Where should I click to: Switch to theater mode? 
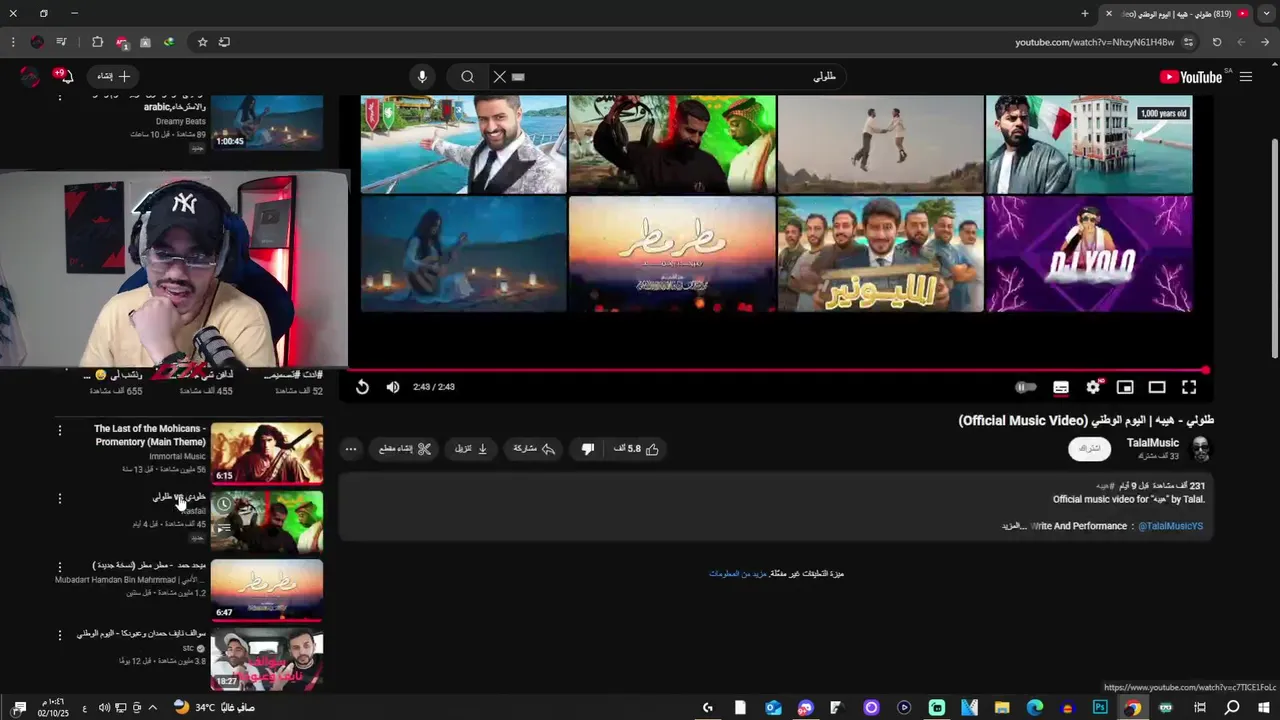(x=1157, y=387)
